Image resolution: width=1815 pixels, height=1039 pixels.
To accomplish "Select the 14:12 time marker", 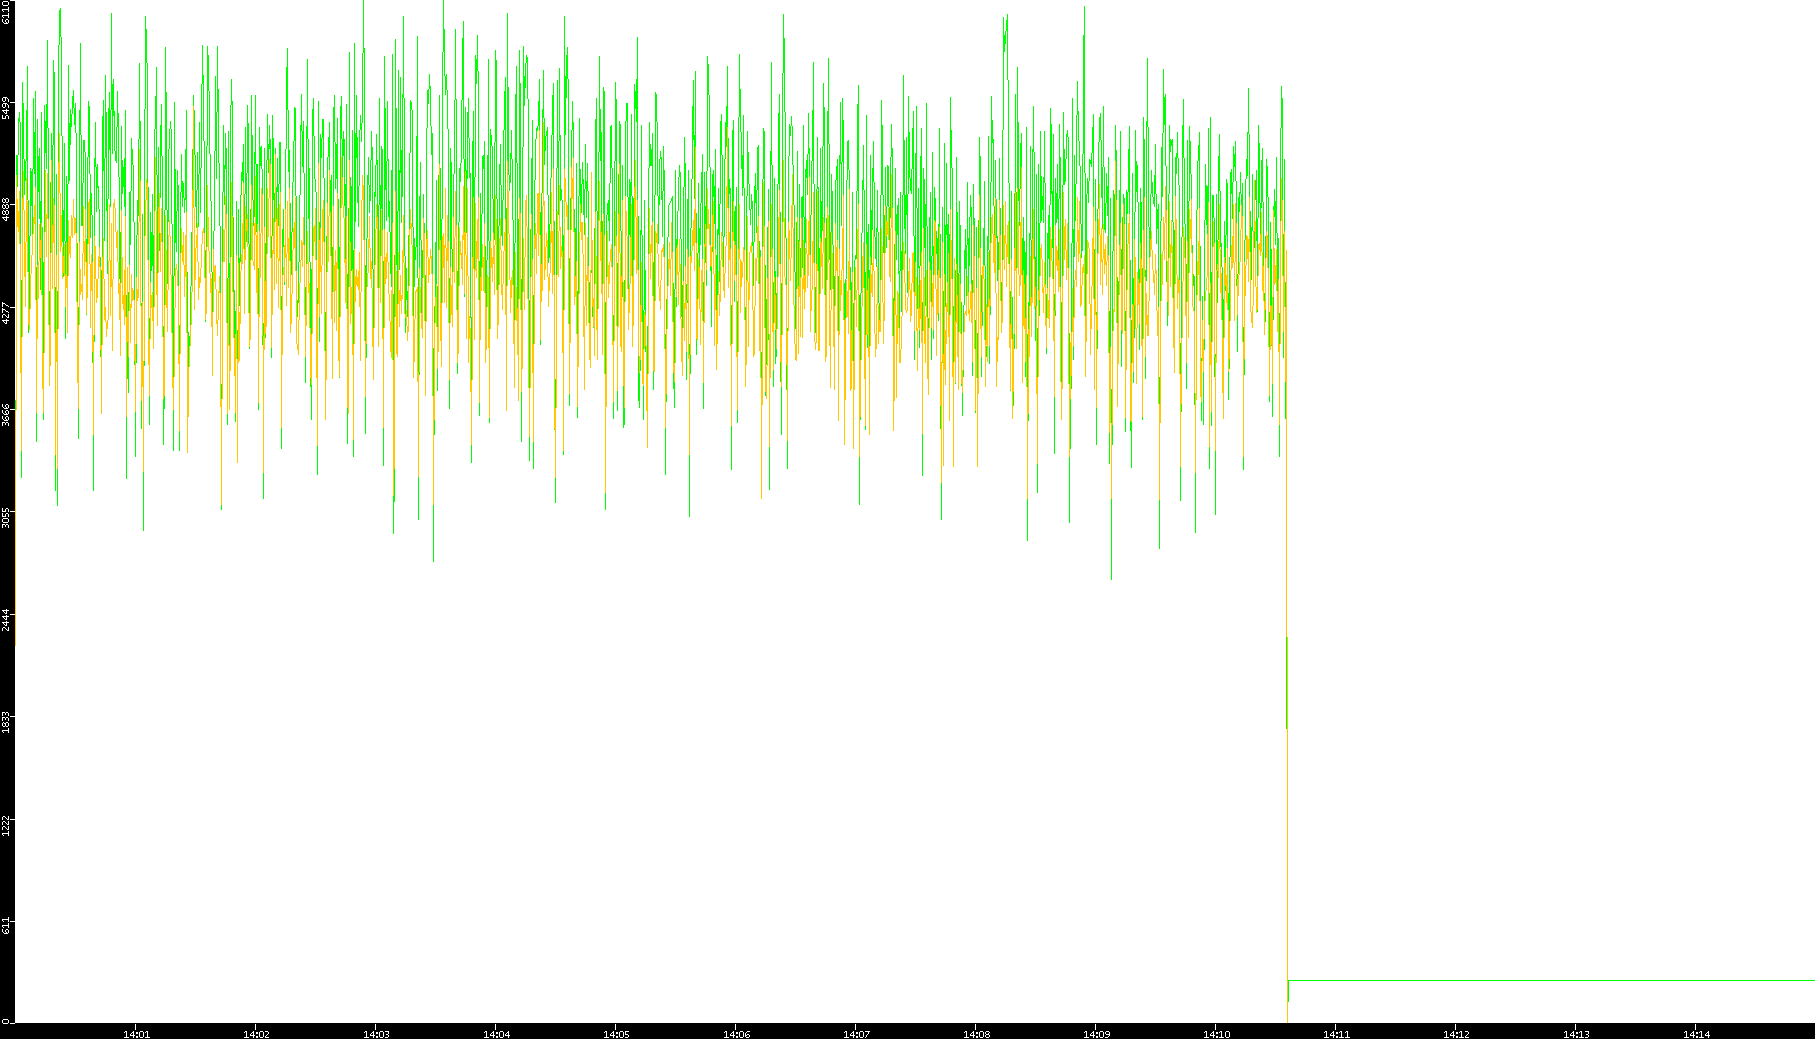I will pos(1456,1034).
